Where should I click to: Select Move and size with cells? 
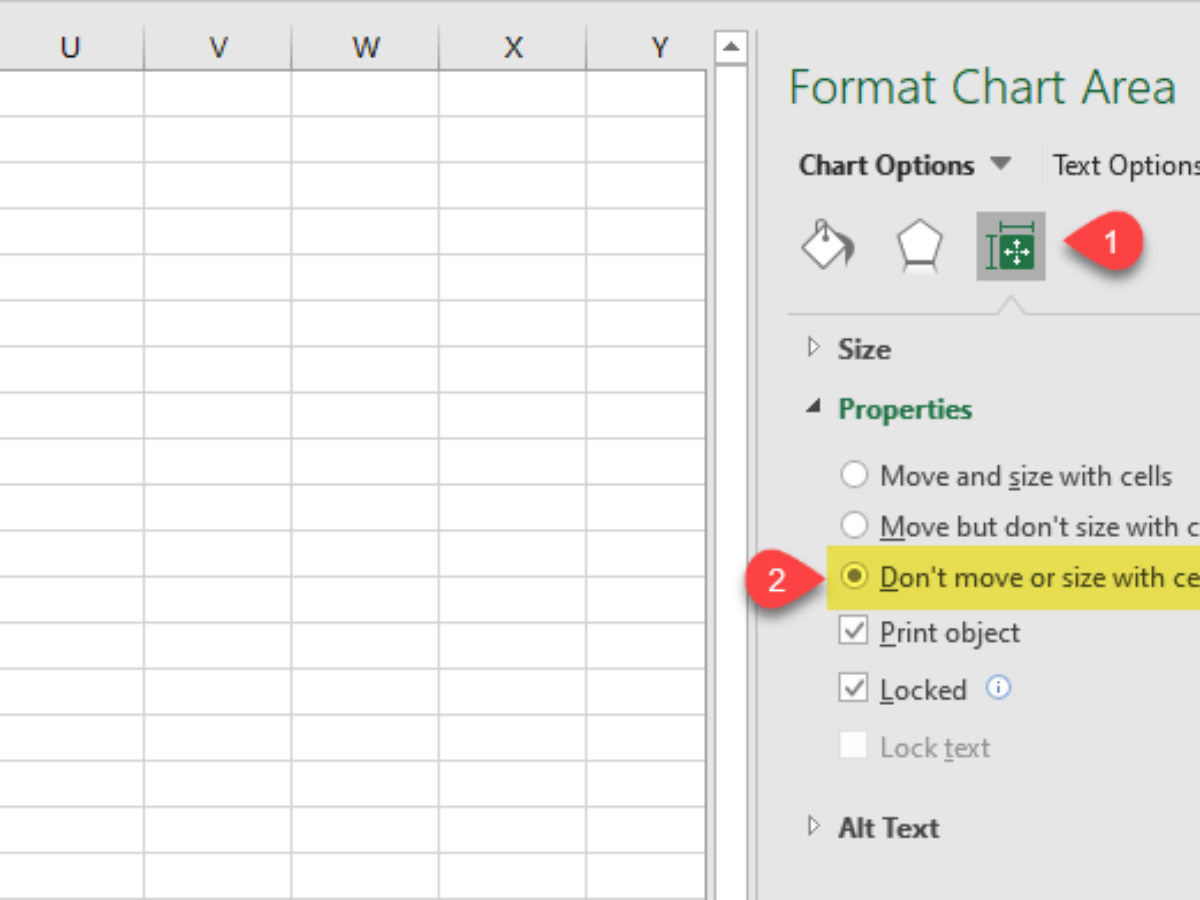[x=854, y=475]
